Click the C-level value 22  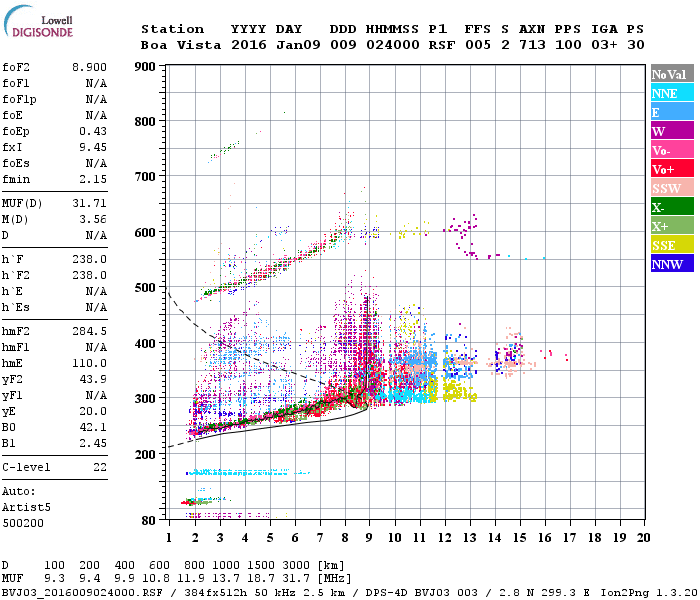(100, 467)
